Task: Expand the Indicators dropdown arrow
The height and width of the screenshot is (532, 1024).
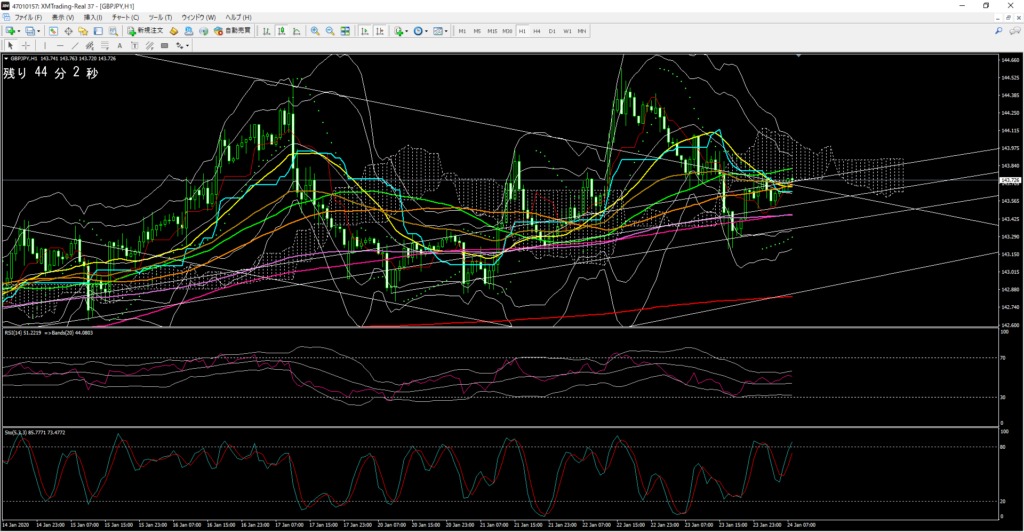Action: (x=407, y=31)
